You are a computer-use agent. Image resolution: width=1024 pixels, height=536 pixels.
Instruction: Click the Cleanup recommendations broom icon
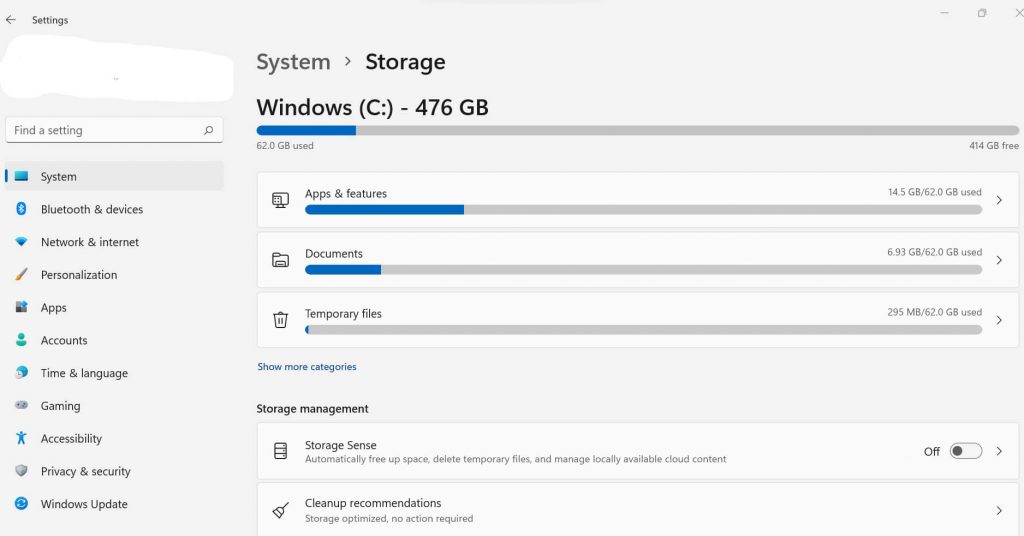(281, 510)
